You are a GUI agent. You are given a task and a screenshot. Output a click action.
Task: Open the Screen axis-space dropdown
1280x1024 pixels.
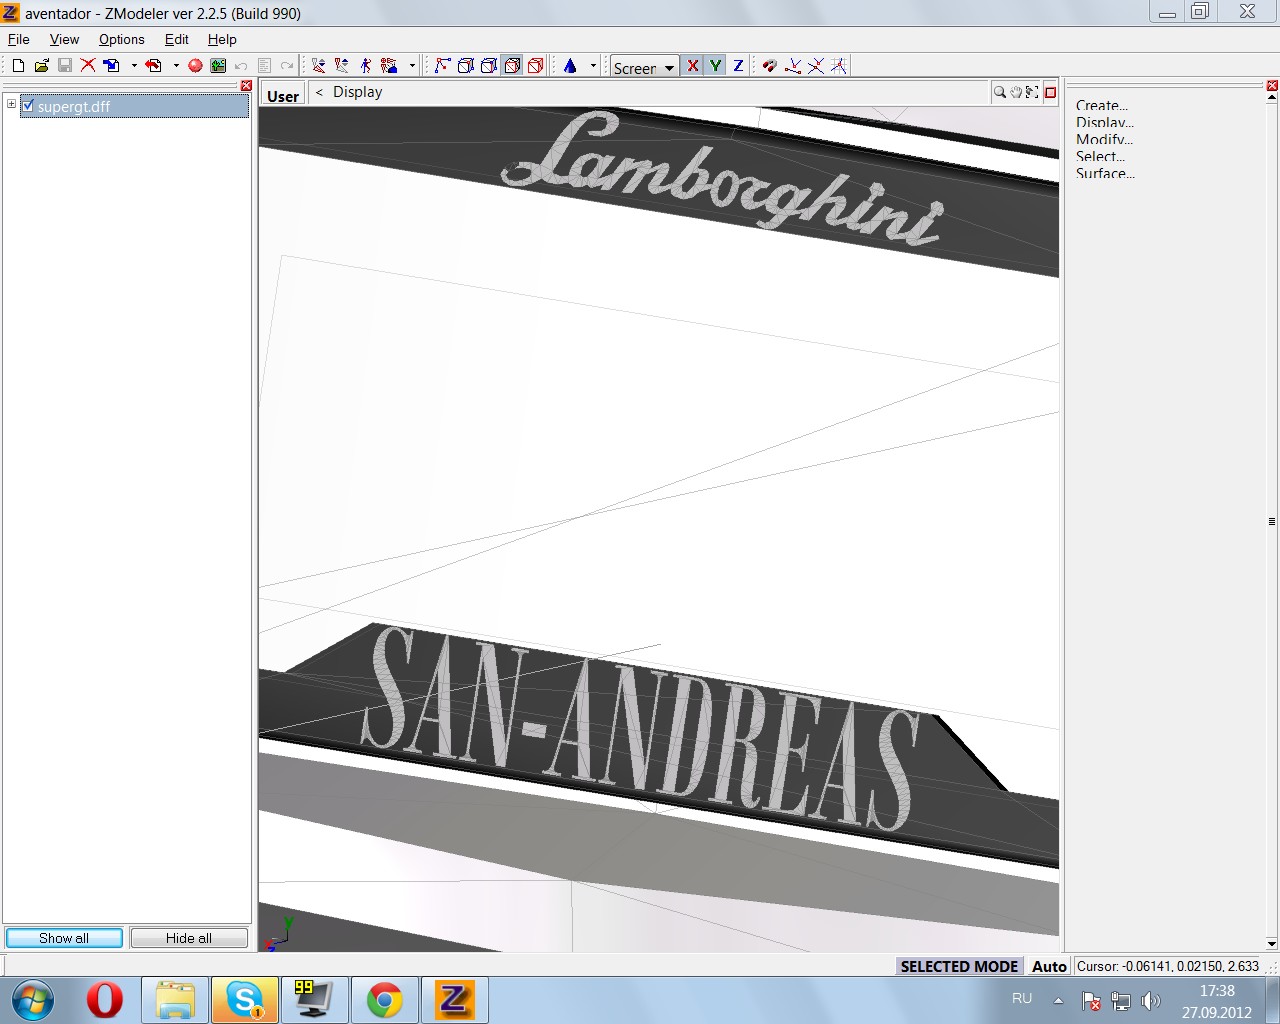(645, 67)
